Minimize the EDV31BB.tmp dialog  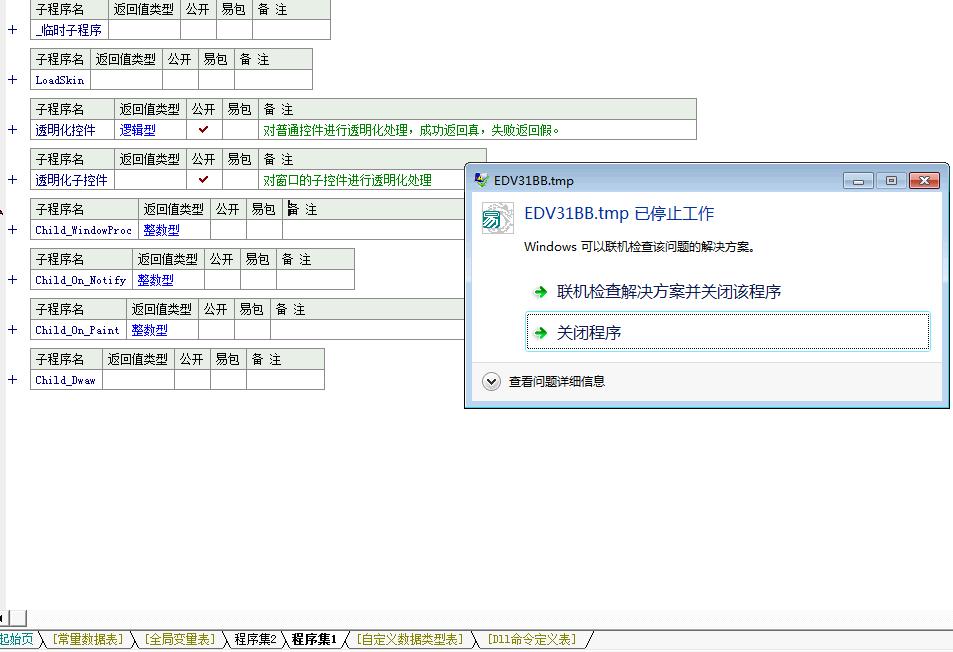pos(858,180)
